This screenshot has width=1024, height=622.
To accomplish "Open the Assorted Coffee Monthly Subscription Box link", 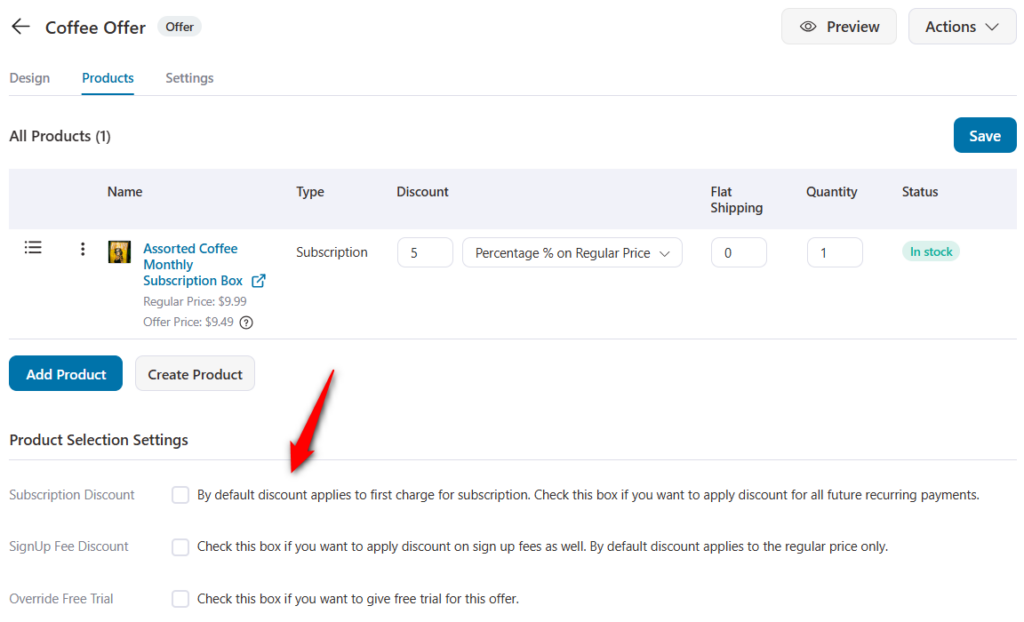I will coord(193,265).
